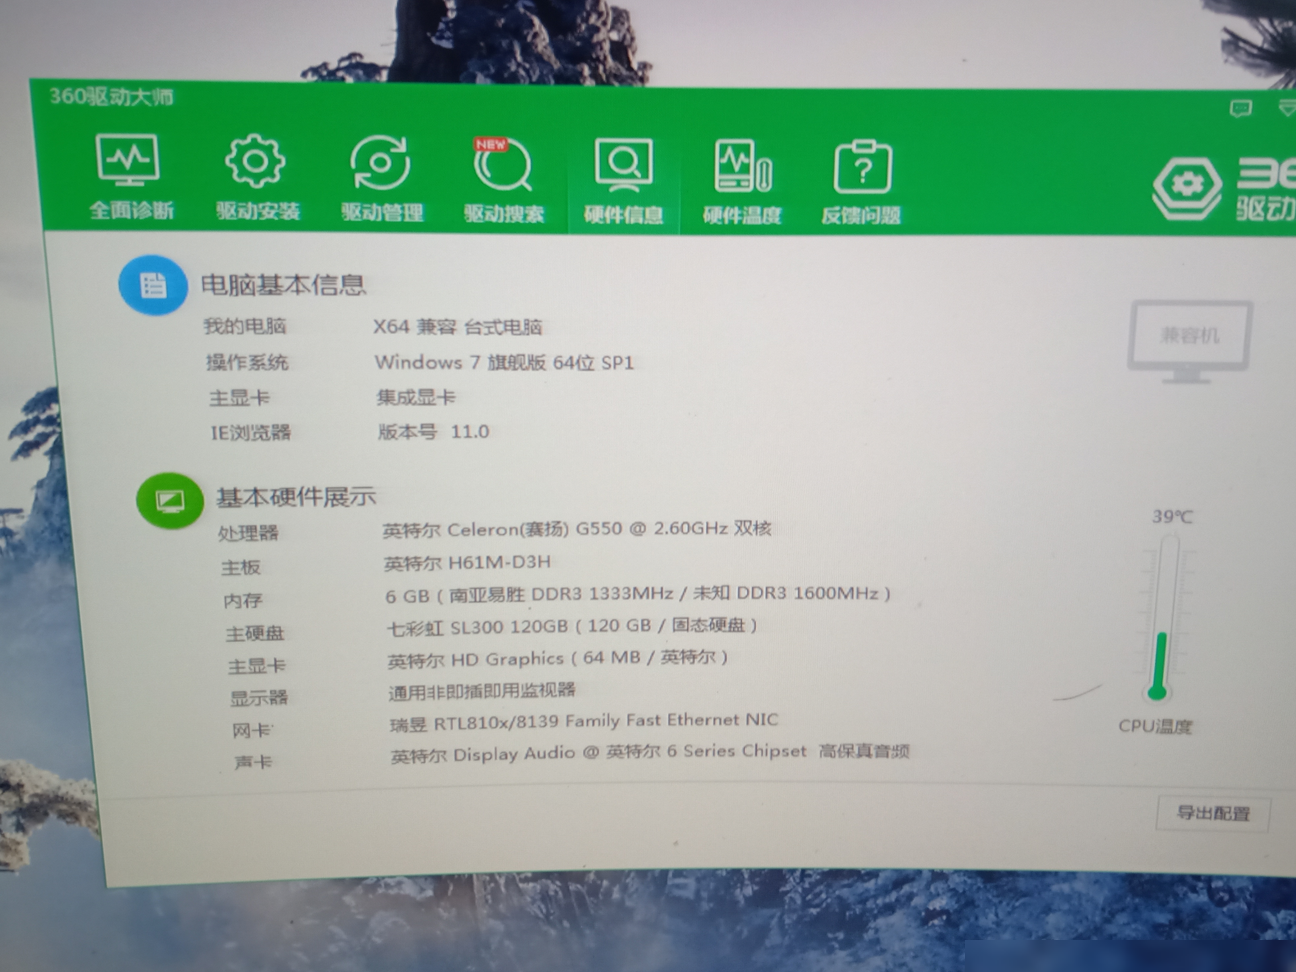The image size is (1296, 972).
Task: Click the 内存 label
Action: (243, 601)
